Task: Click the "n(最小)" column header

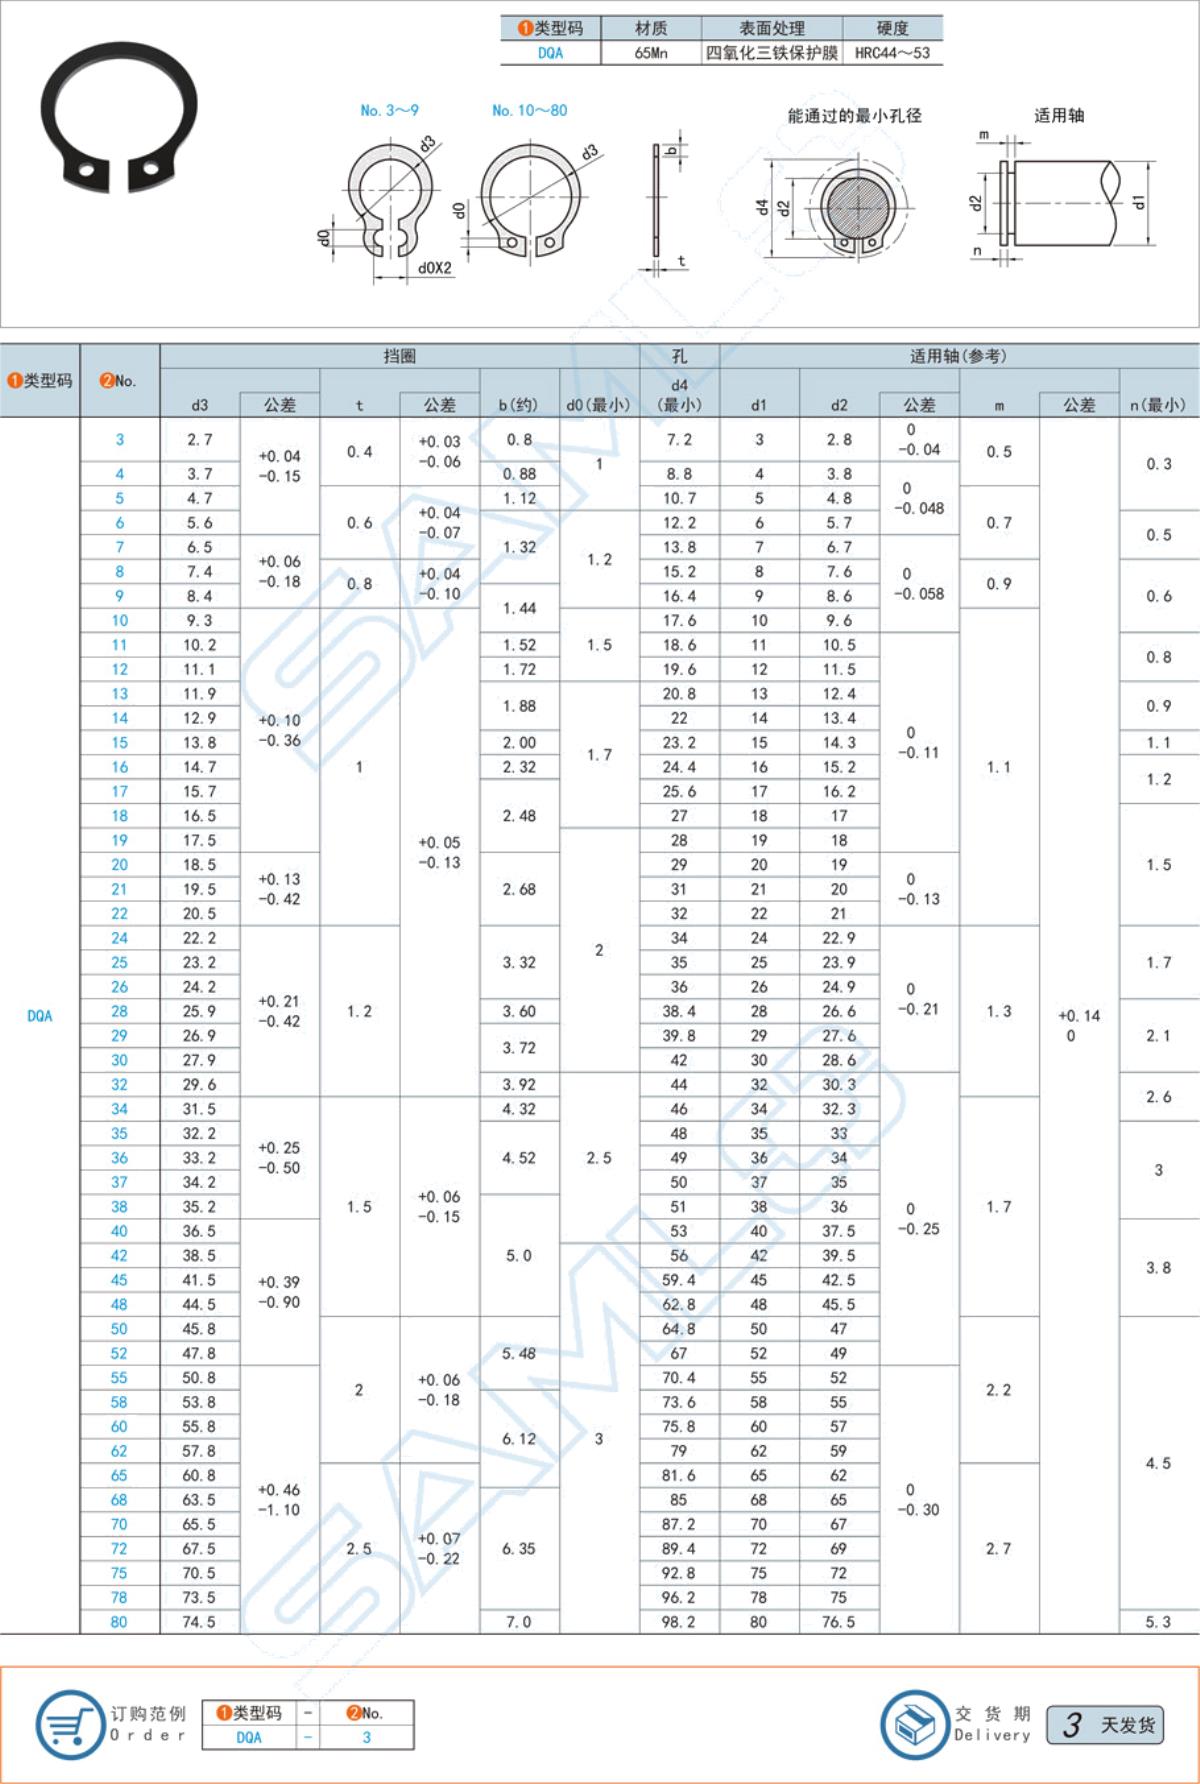Action: pyautogui.click(x=1159, y=405)
